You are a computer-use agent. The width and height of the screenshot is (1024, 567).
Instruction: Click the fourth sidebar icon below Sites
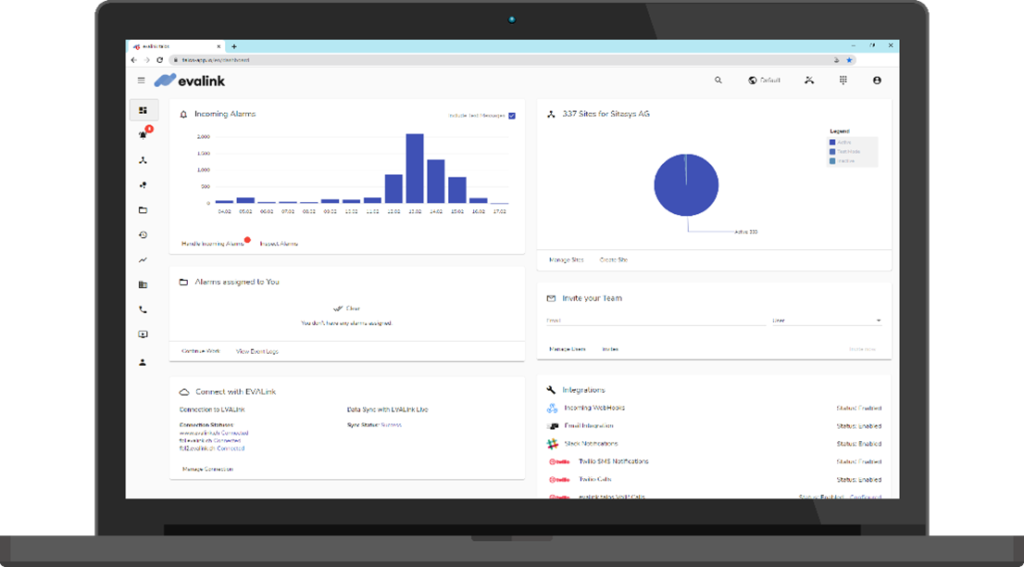click(143, 186)
